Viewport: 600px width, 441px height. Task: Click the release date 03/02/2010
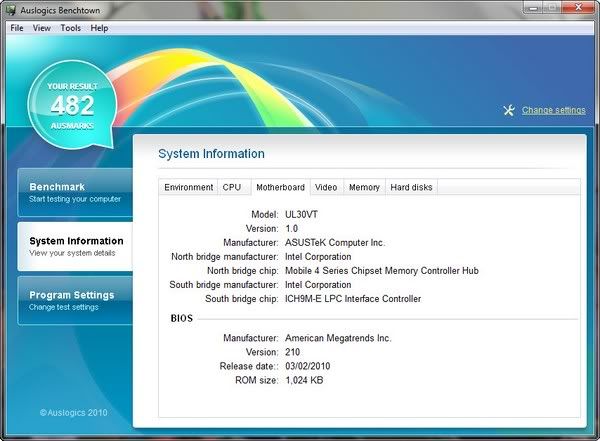point(308,366)
